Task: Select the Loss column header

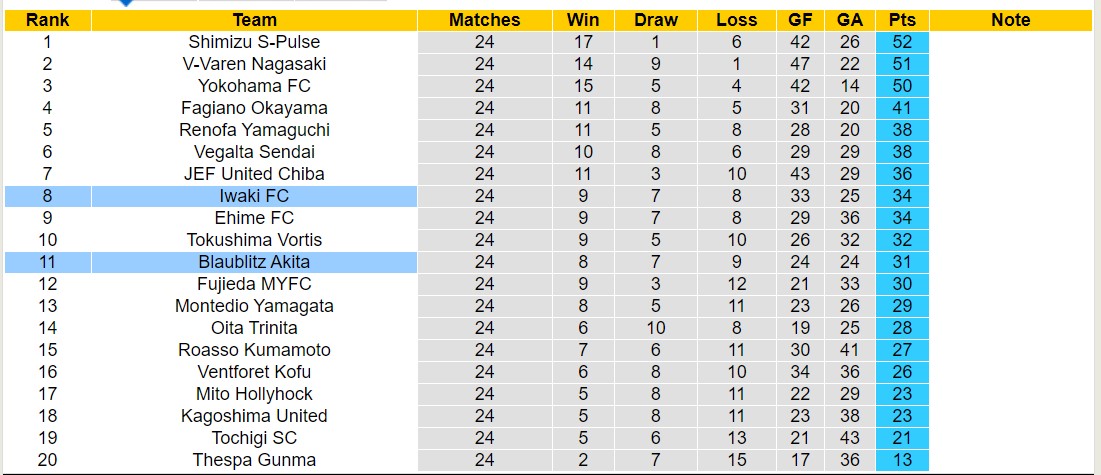Action: pos(737,20)
